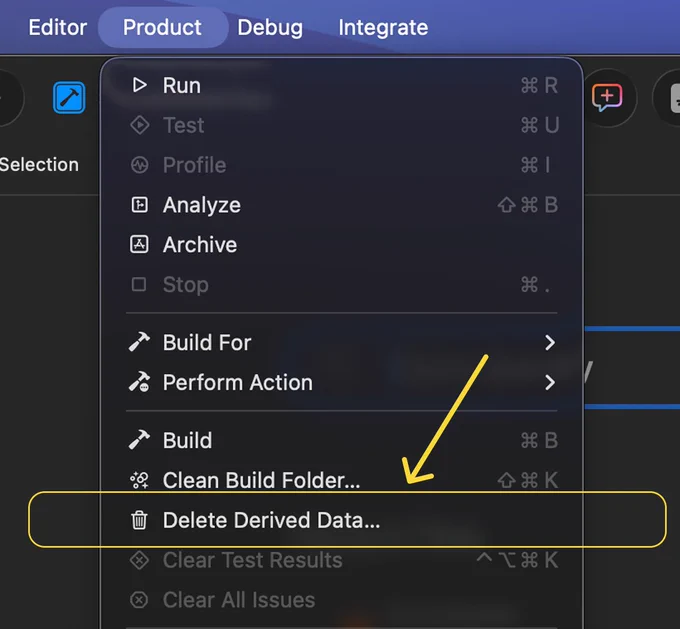Image resolution: width=680 pixels, height=629 pixels.
Task: Expand the Perform Action submenu arrow
Action: click(x=550, y=383)
